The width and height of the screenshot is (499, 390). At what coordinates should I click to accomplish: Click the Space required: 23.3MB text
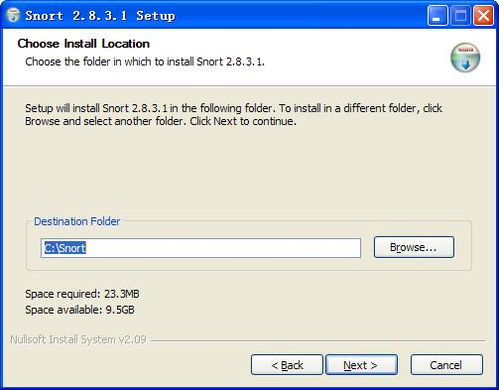[82, 294]
